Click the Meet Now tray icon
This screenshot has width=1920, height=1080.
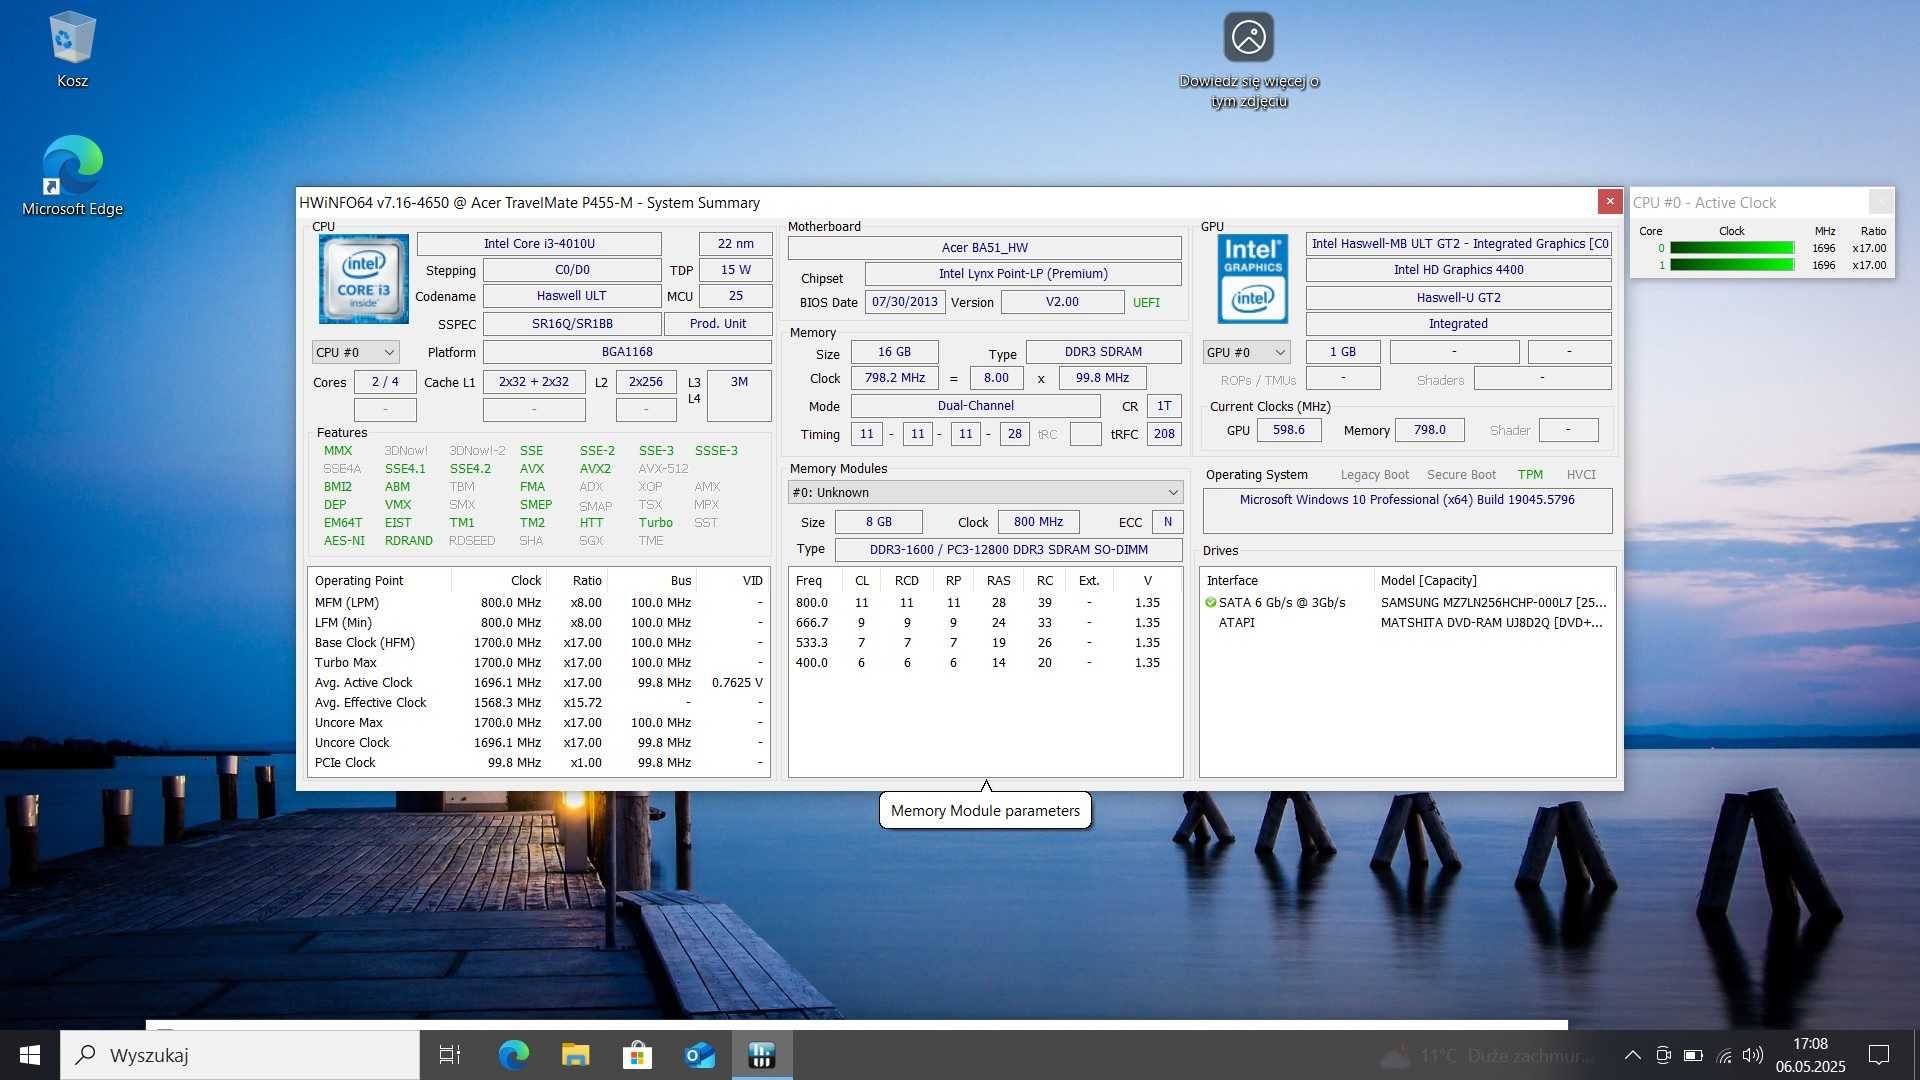click(x=1663, y=1055)
